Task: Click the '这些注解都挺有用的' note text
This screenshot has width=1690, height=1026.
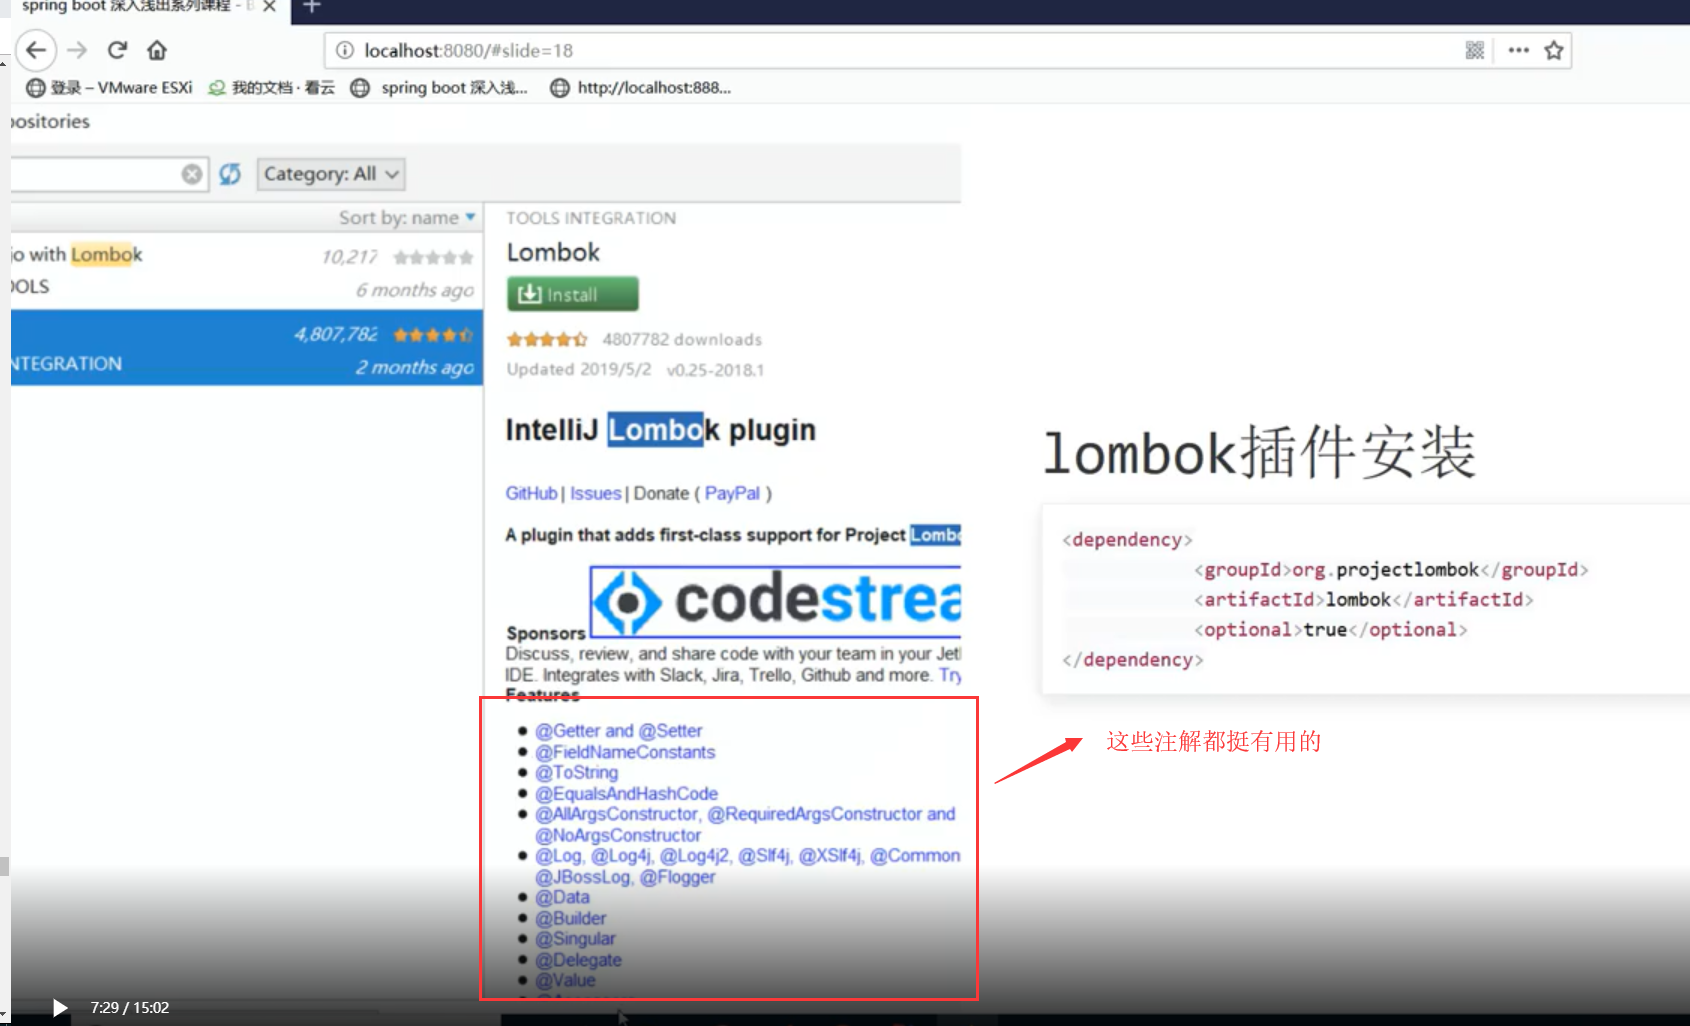Action: tap(1213, 741)
